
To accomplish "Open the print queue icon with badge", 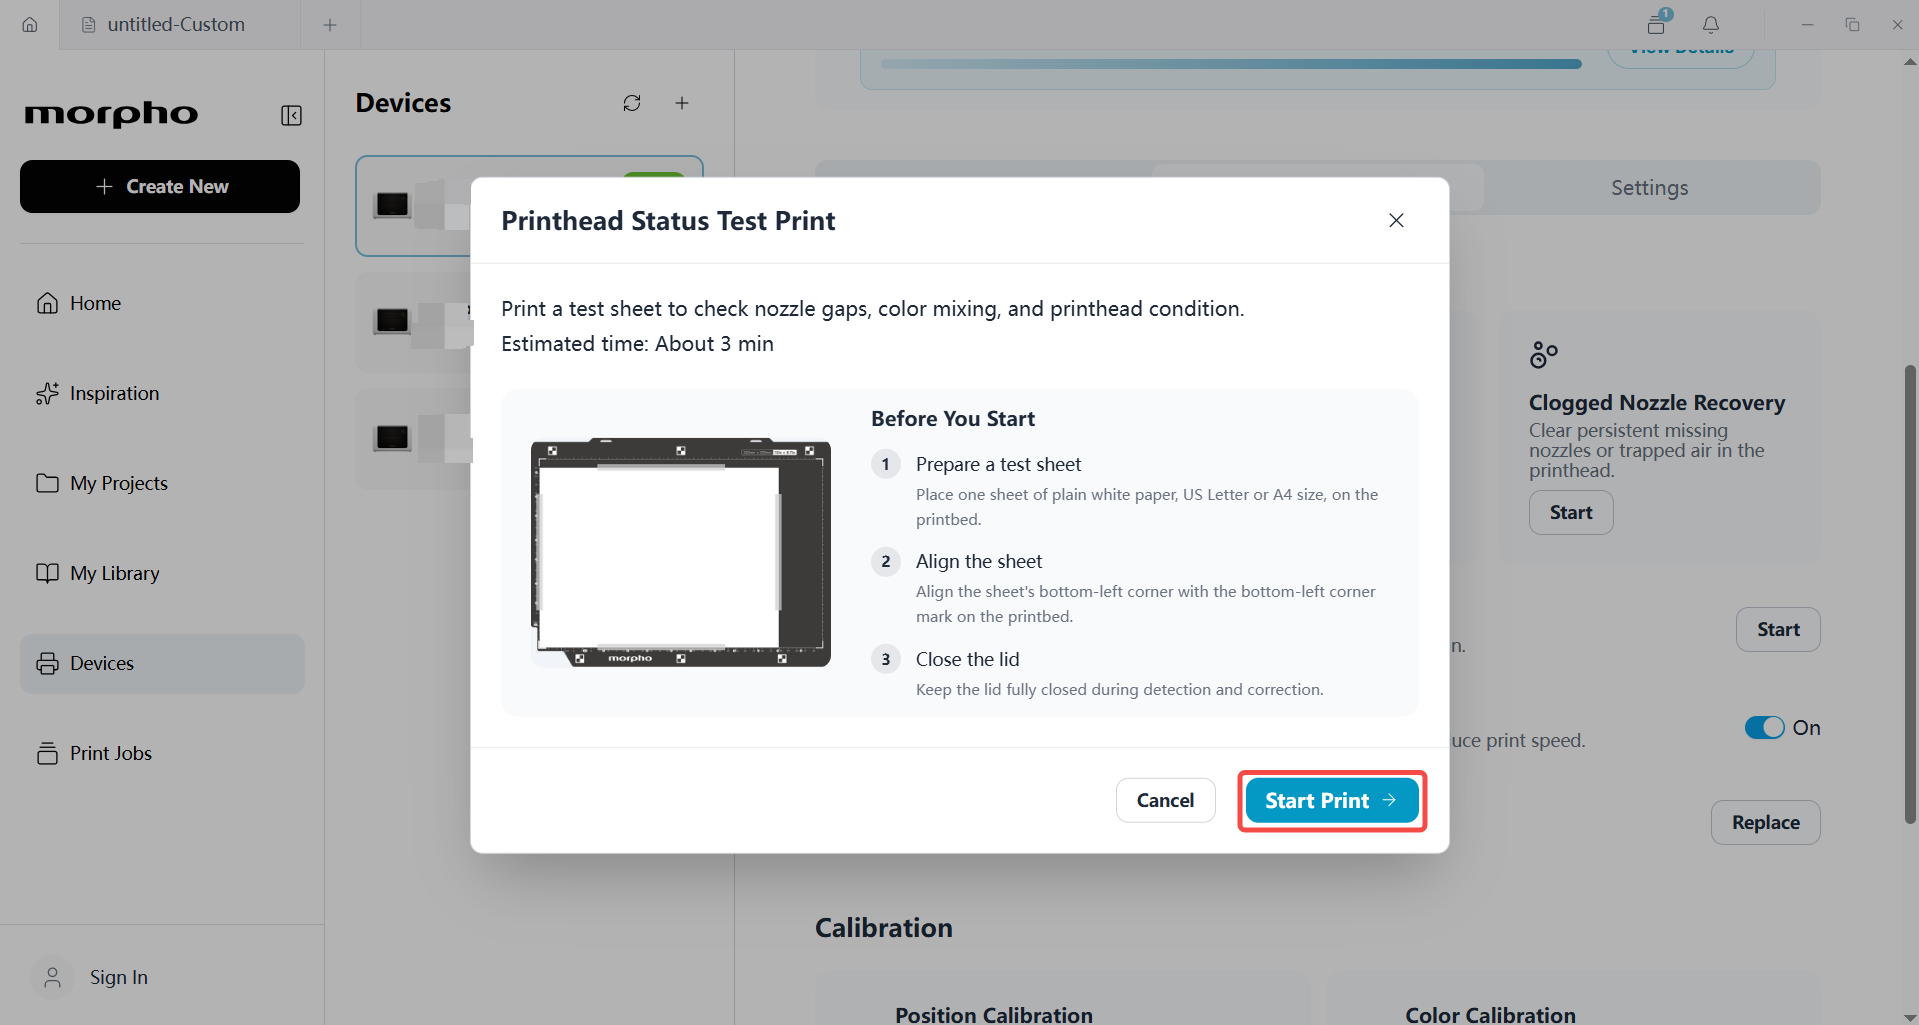I will click(1658, 22).
